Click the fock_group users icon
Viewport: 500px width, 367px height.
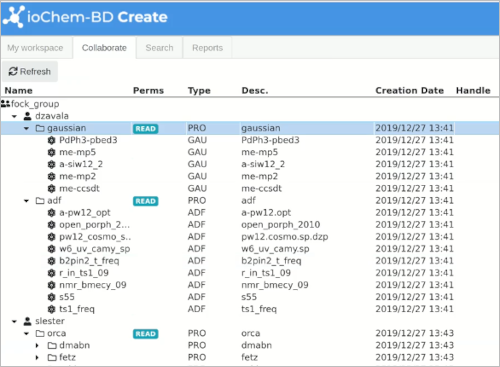[5, 104]
